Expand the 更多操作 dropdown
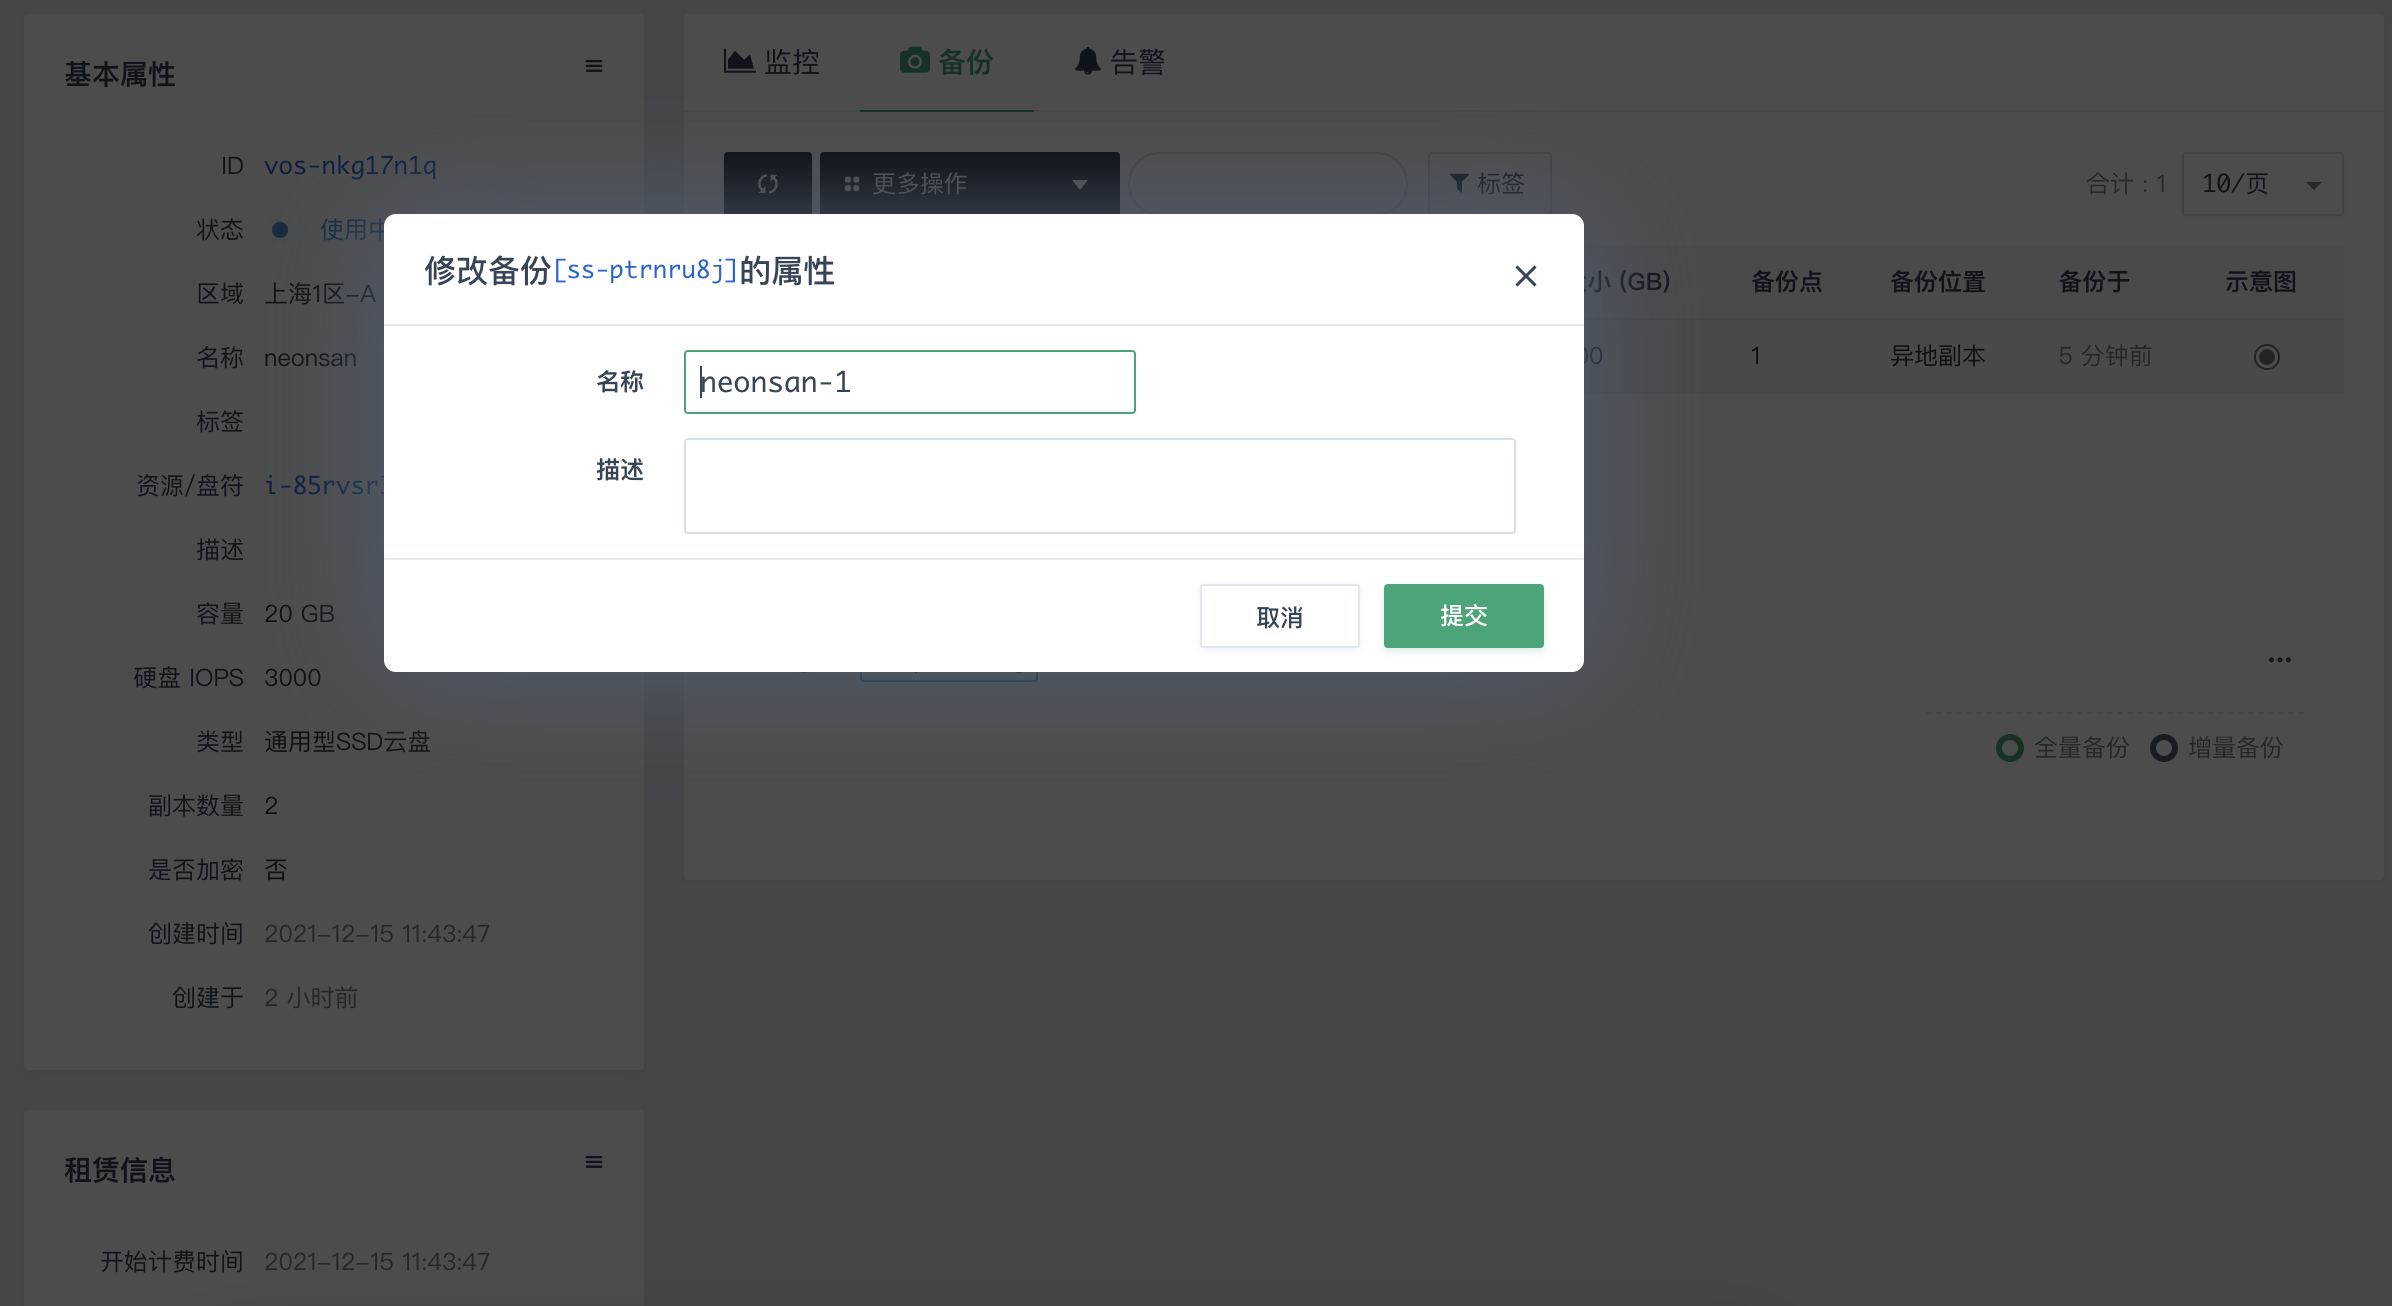This screenshot has height=1306, width=2392. pyautogui.click(x=969, y=183)
